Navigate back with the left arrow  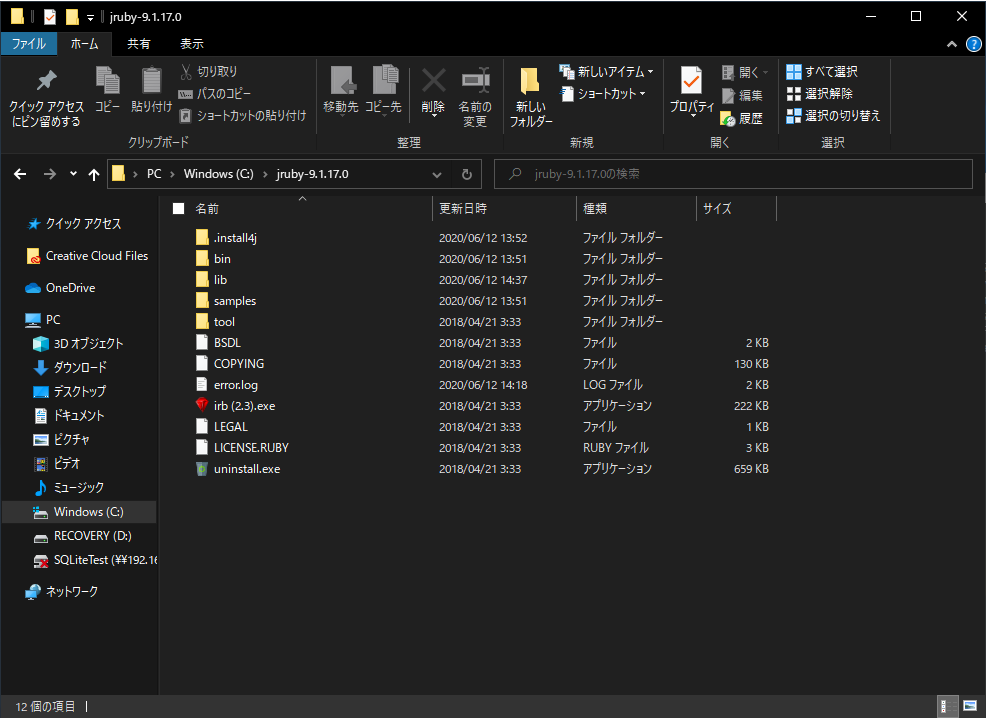20,174
